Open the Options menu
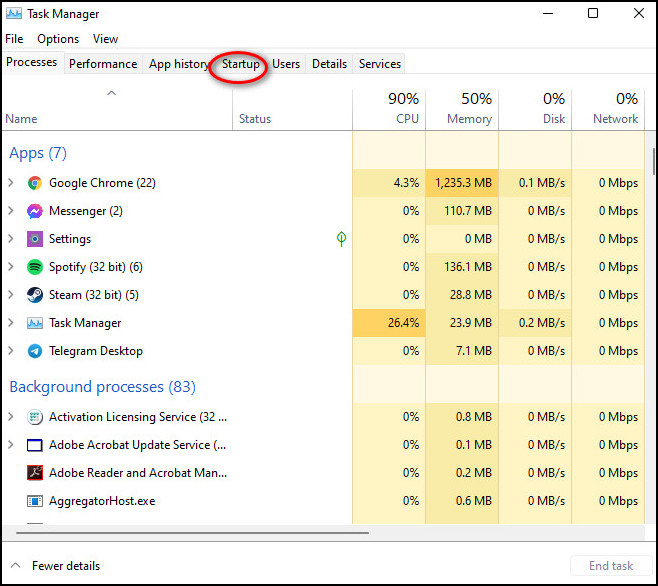 click(x=58, y=39)
